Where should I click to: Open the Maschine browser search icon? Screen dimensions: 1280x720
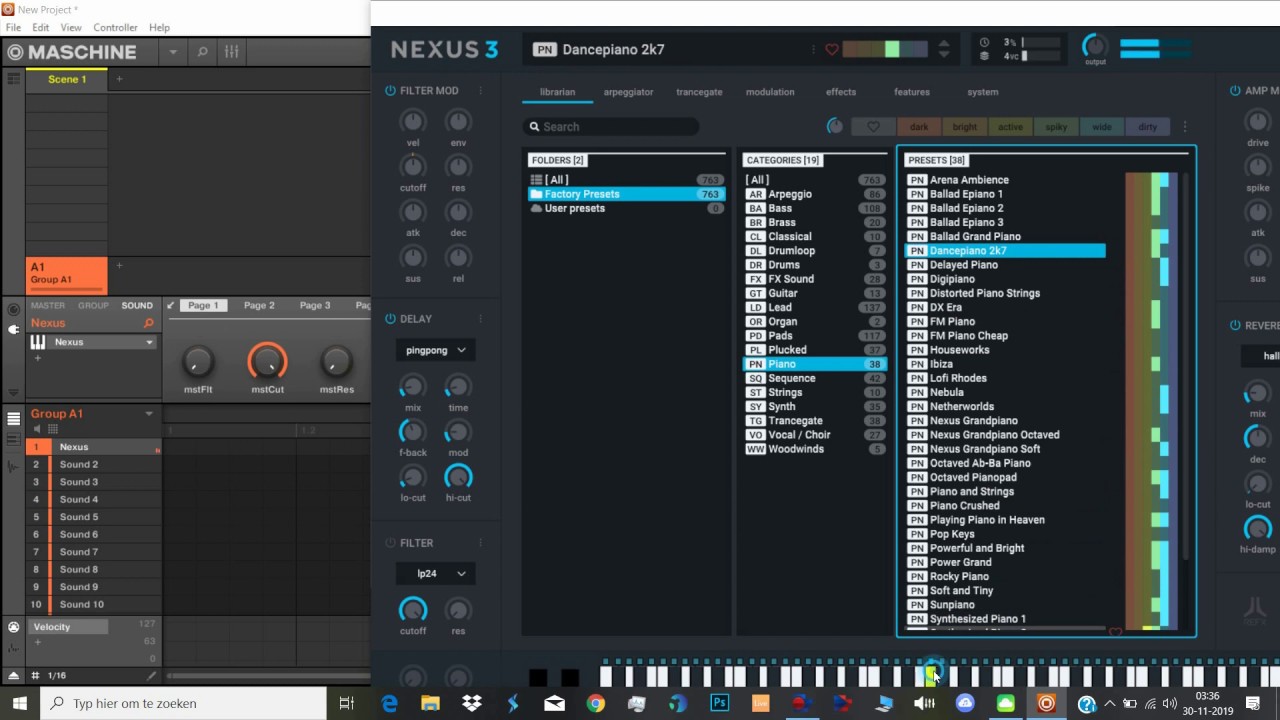point(202,52)
